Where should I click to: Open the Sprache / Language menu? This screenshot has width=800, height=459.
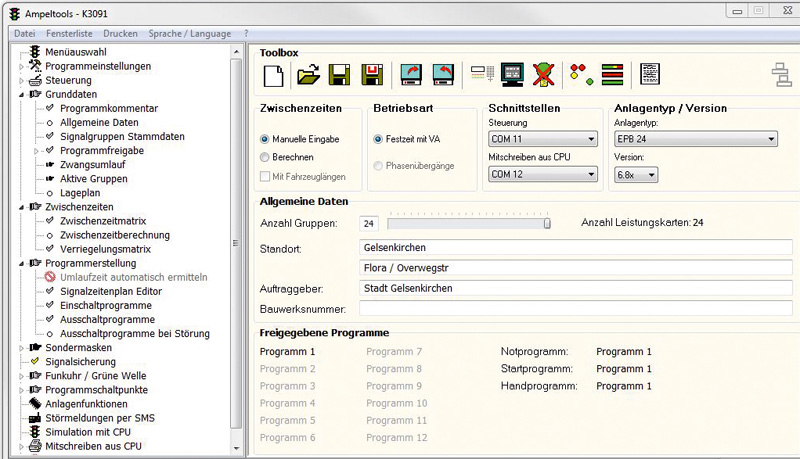click(x=190, y=34)
